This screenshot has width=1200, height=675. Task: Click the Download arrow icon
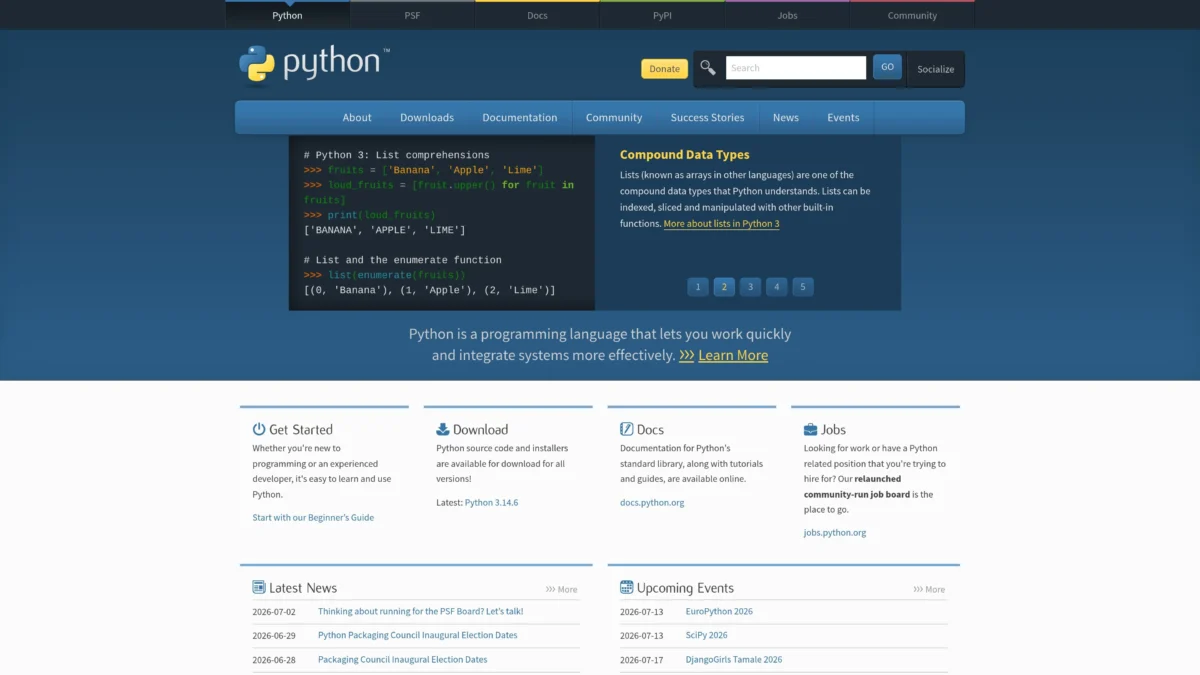click(443, 429)
